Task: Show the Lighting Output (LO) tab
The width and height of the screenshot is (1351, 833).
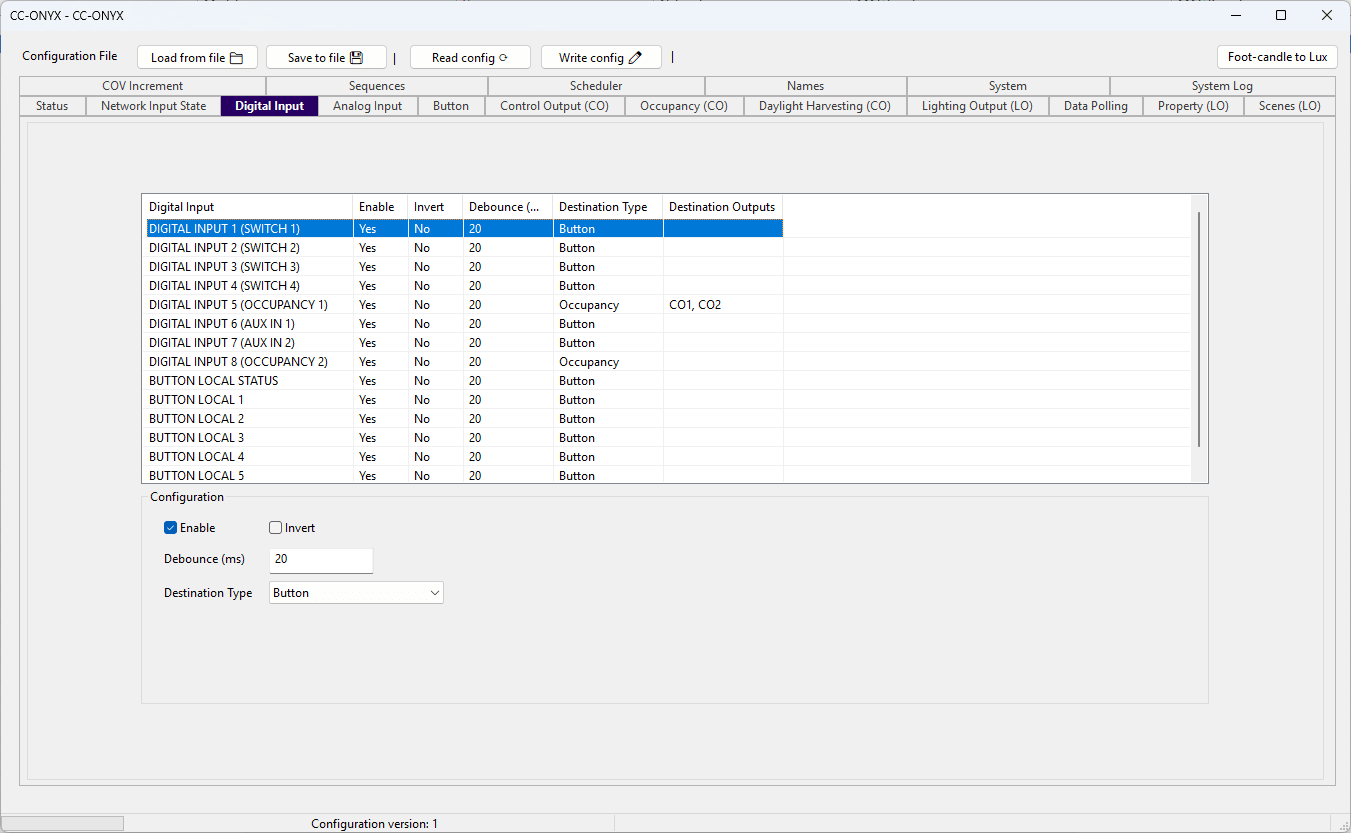Action: point(978,106)
